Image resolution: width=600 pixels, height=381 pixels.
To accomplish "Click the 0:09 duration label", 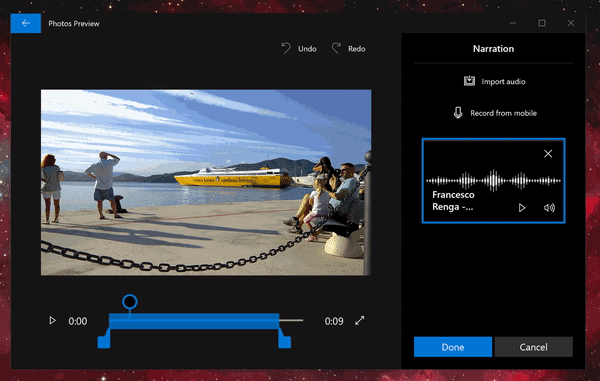I will click(x=334, y=321).
